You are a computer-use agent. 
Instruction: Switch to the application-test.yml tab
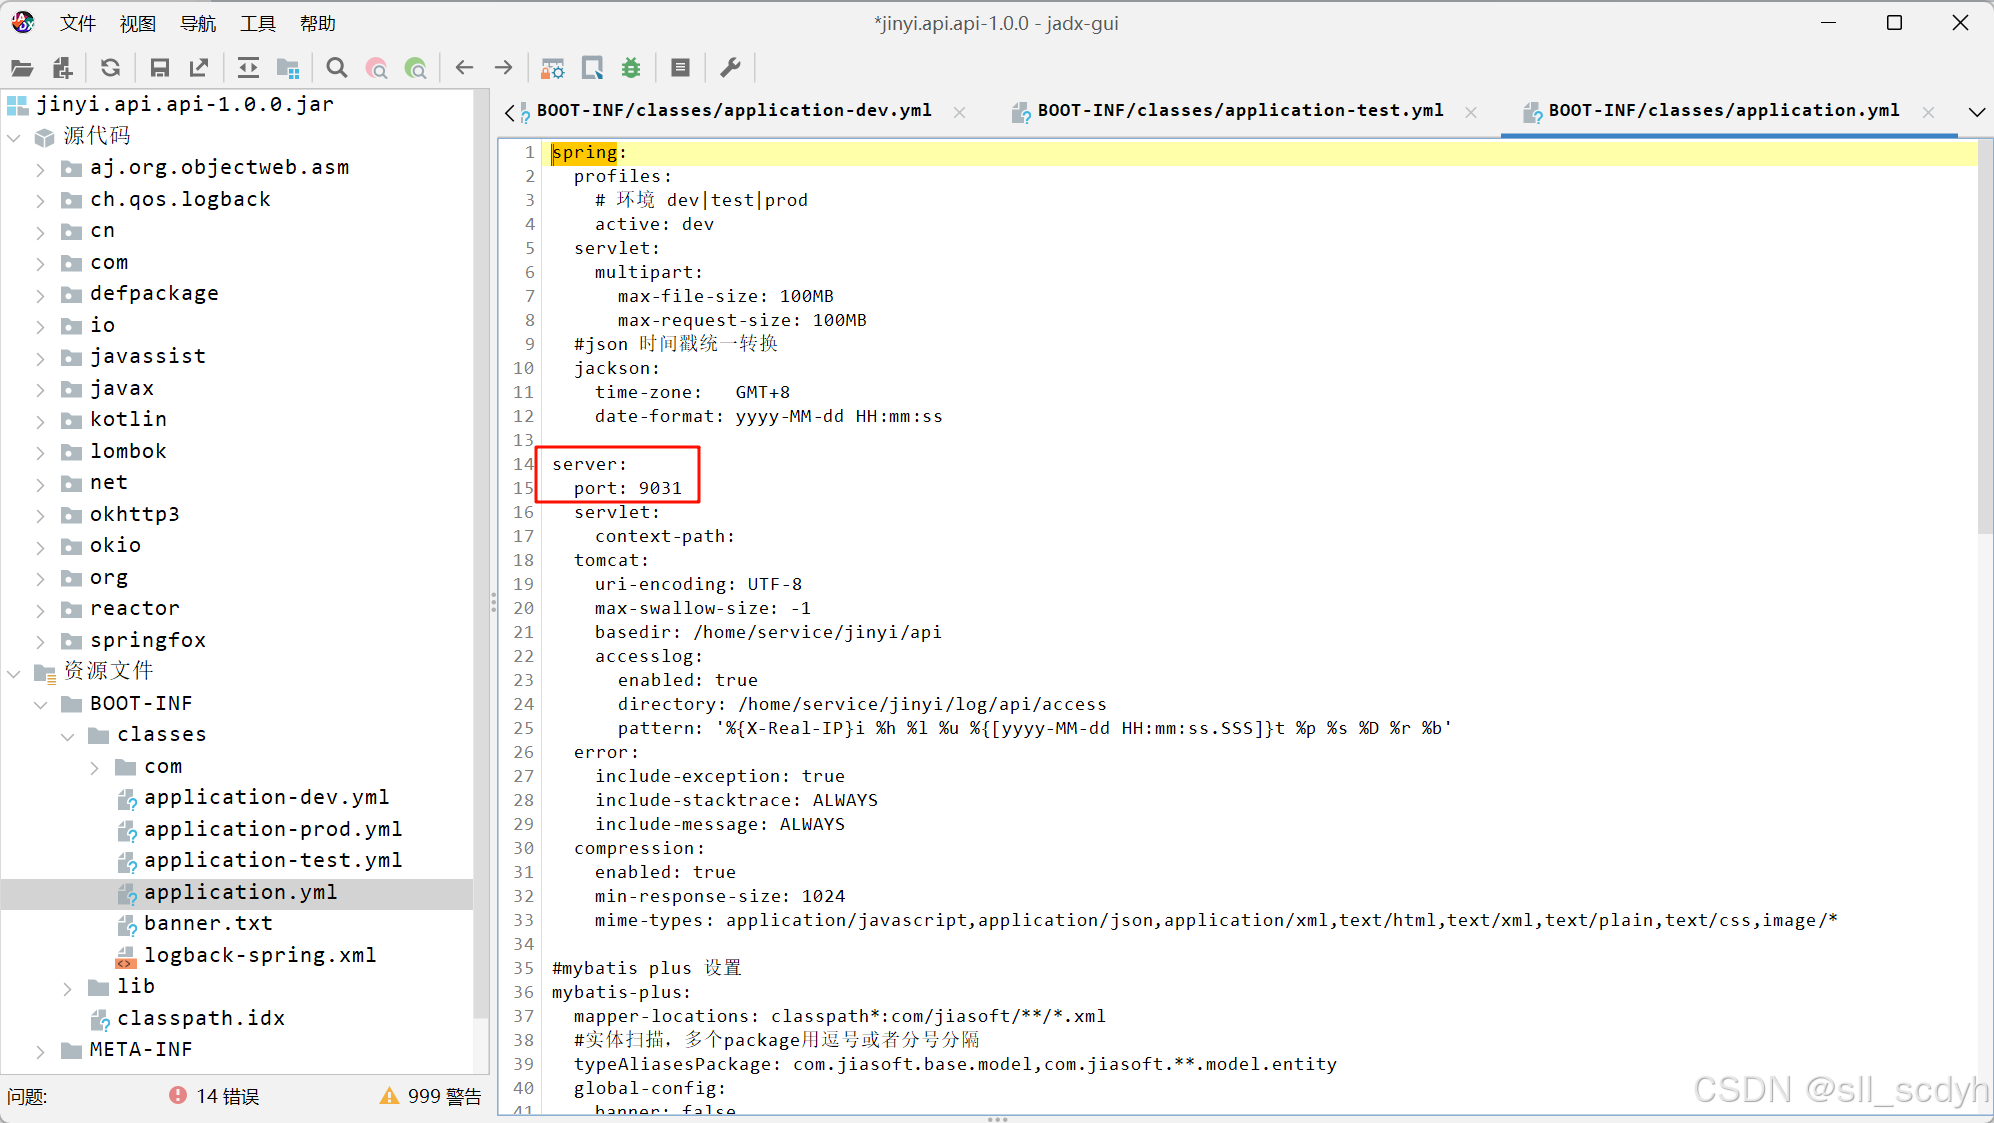(x=1239, y=111)
